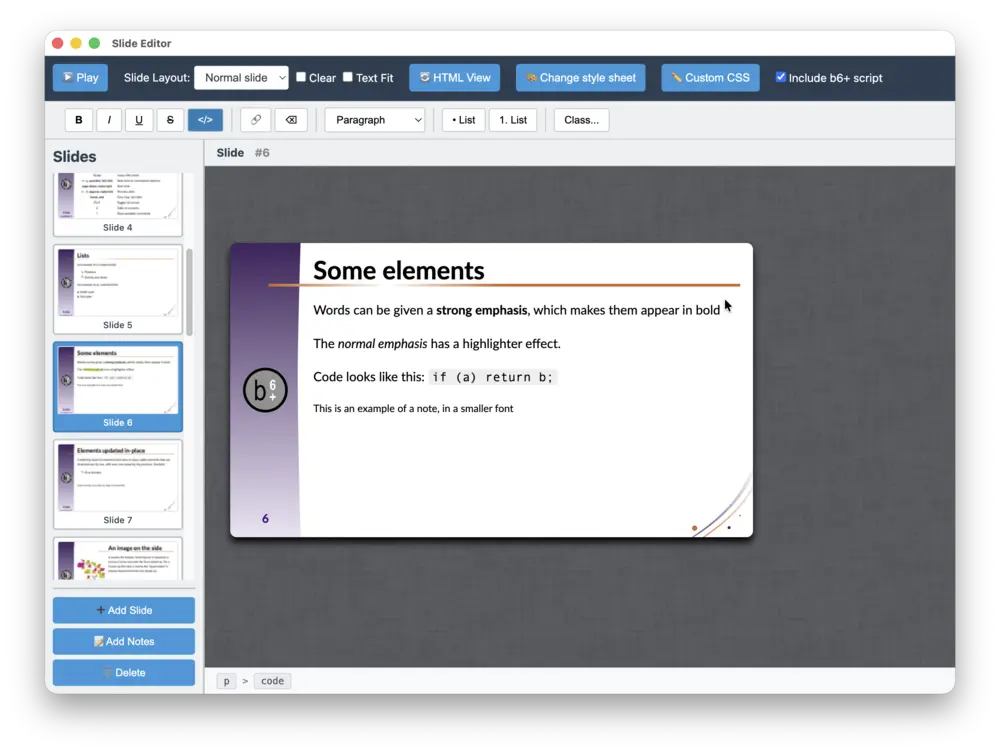Apply strikethrough formatting
The height and width of the screenshot is (753, 1000).
(x=169, y=119)
